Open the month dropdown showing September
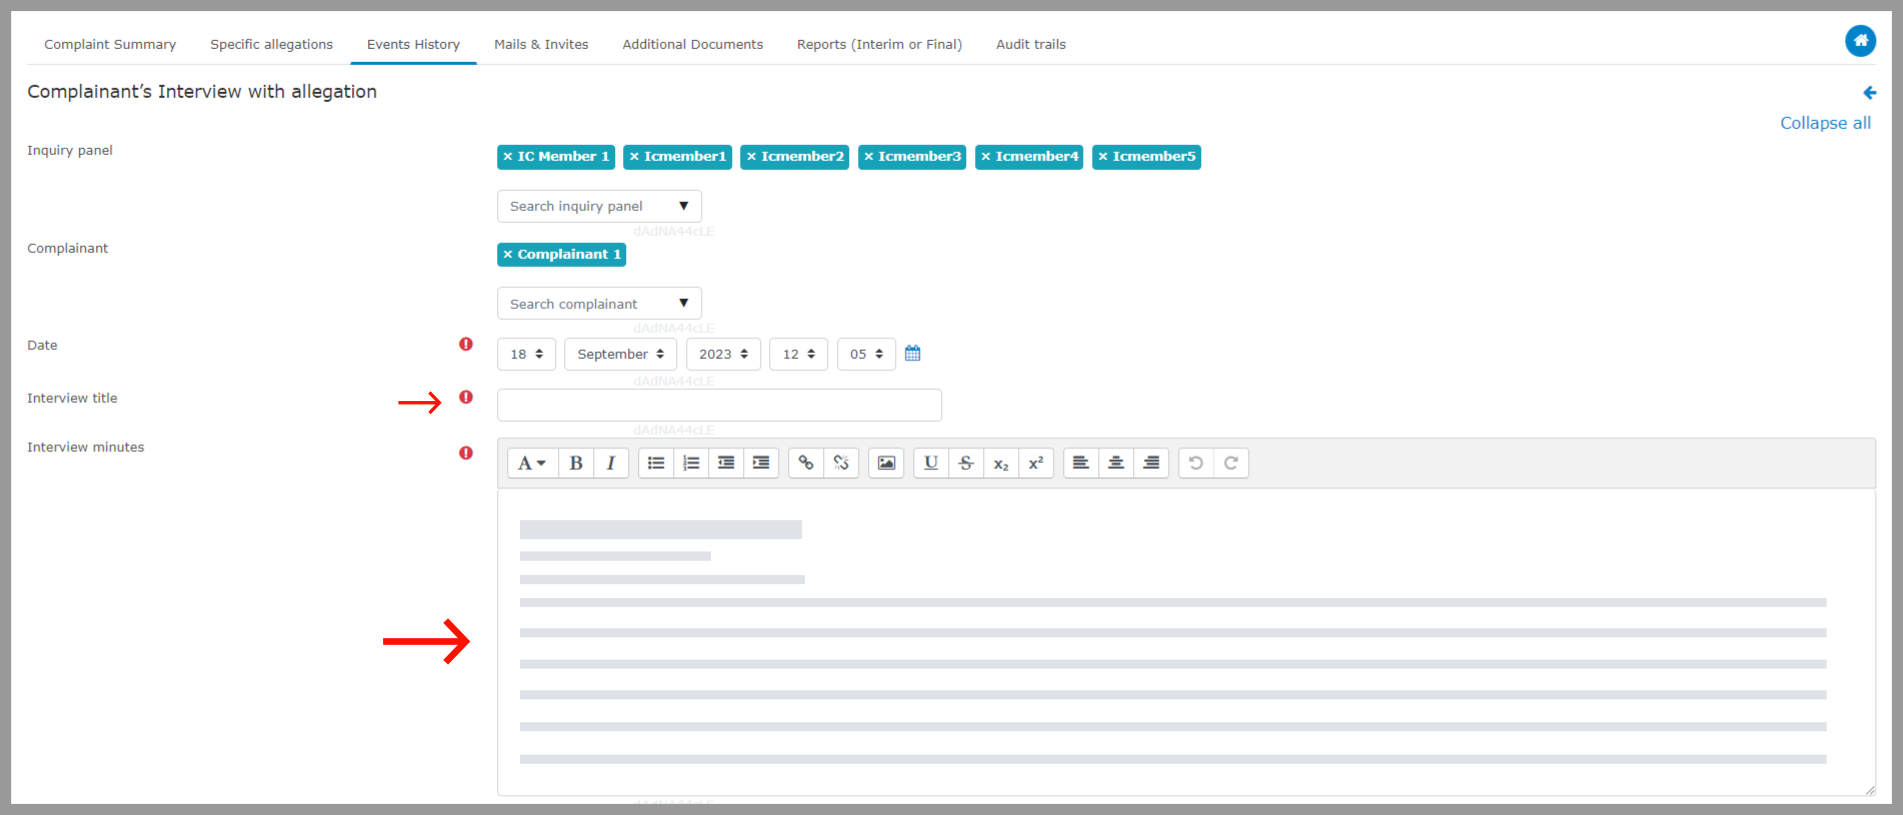 [620, 354]
